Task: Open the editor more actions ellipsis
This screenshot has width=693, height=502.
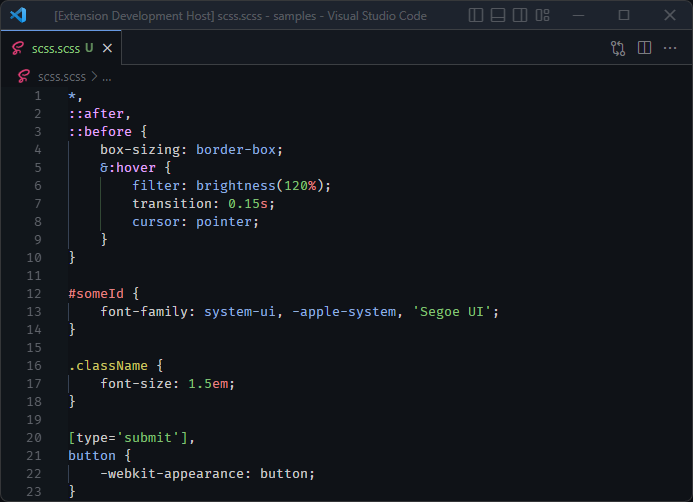Action: tap(670, 48)
